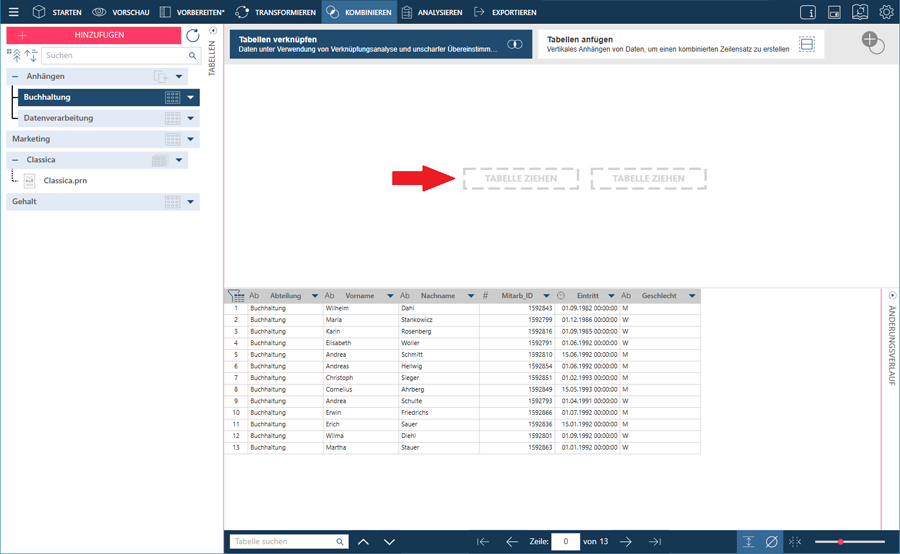The width and height of the screenshot is (900, 554).
Task: Click the magnifier in Suchen field
Action: coord(192,56)
